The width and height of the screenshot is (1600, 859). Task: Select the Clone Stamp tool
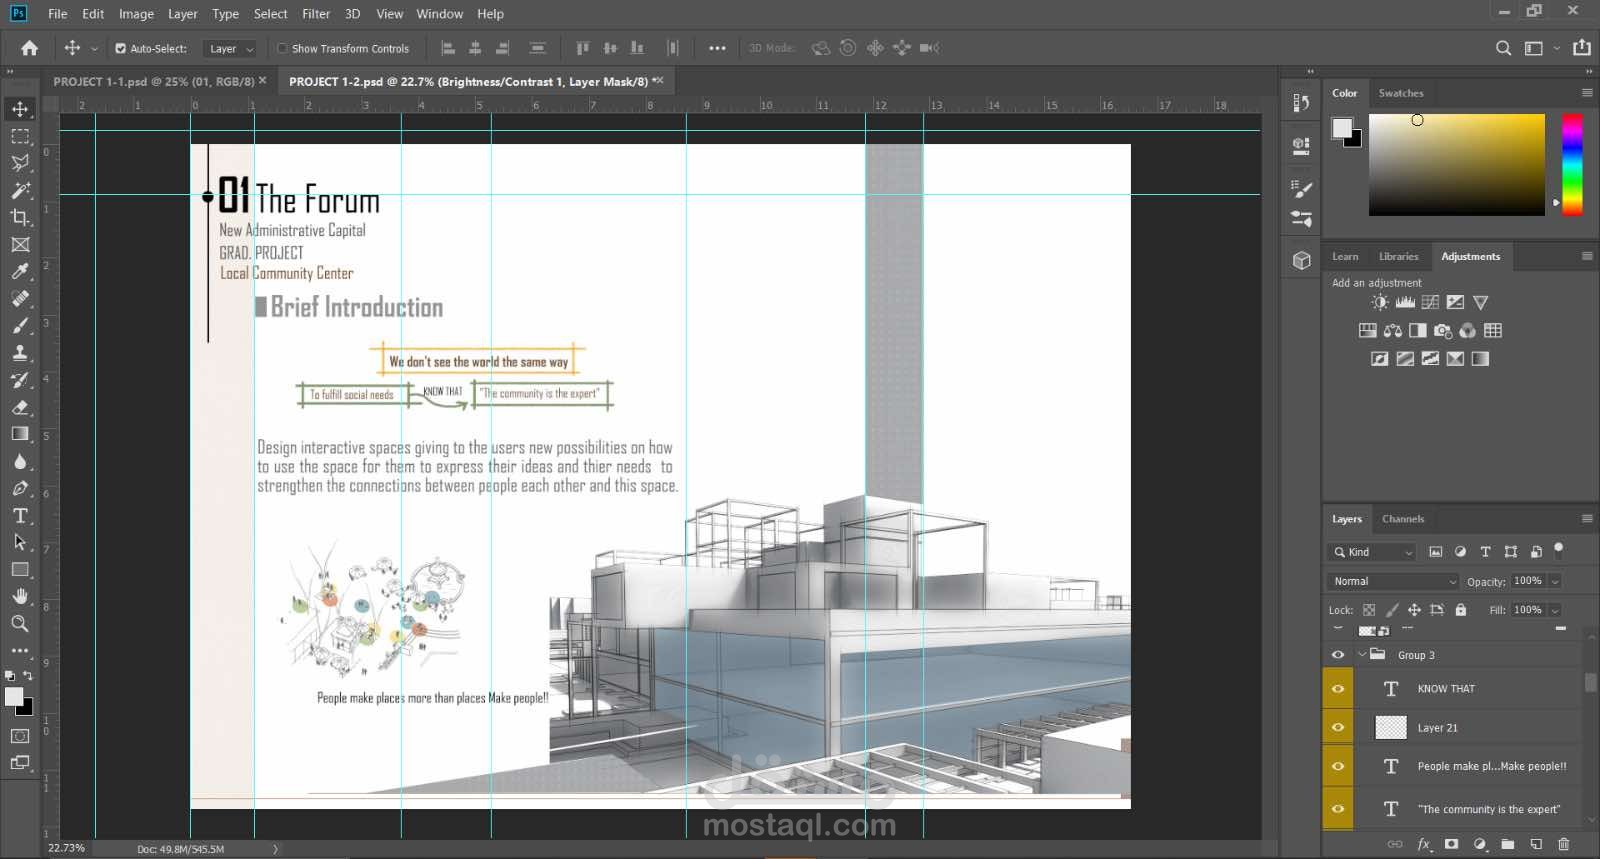pos(20,353)
